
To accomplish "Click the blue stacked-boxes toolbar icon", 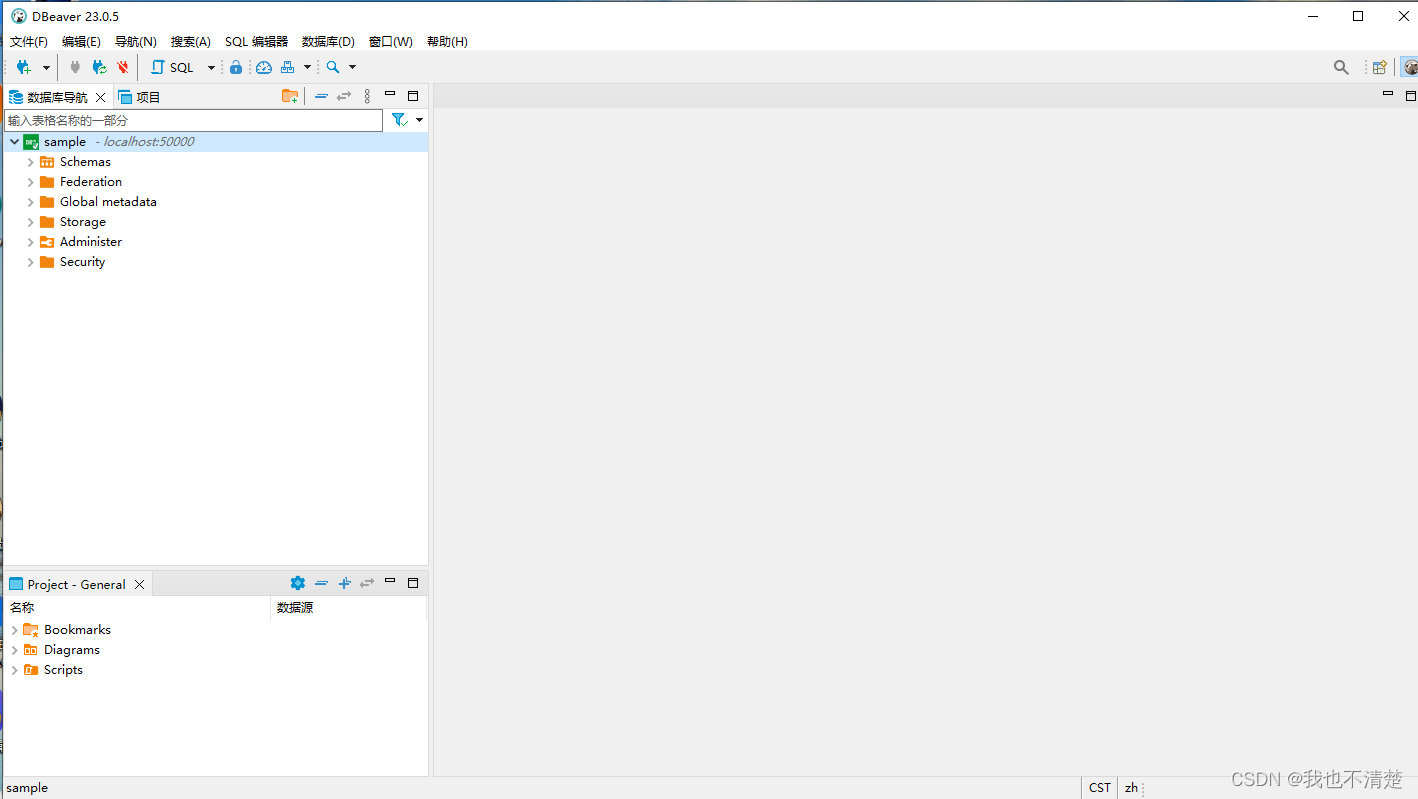I will pyautogui.click(x=288, y=67).
